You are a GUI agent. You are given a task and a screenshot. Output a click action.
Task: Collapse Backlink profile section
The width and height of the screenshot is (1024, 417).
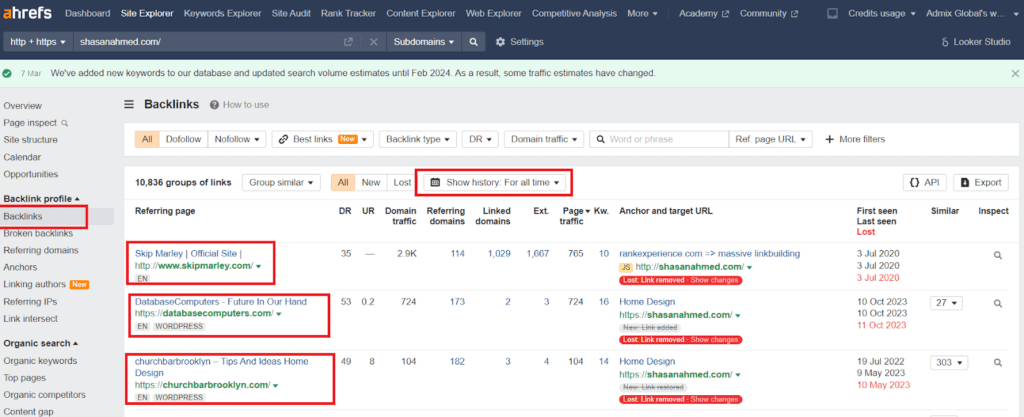pos(42,198)
